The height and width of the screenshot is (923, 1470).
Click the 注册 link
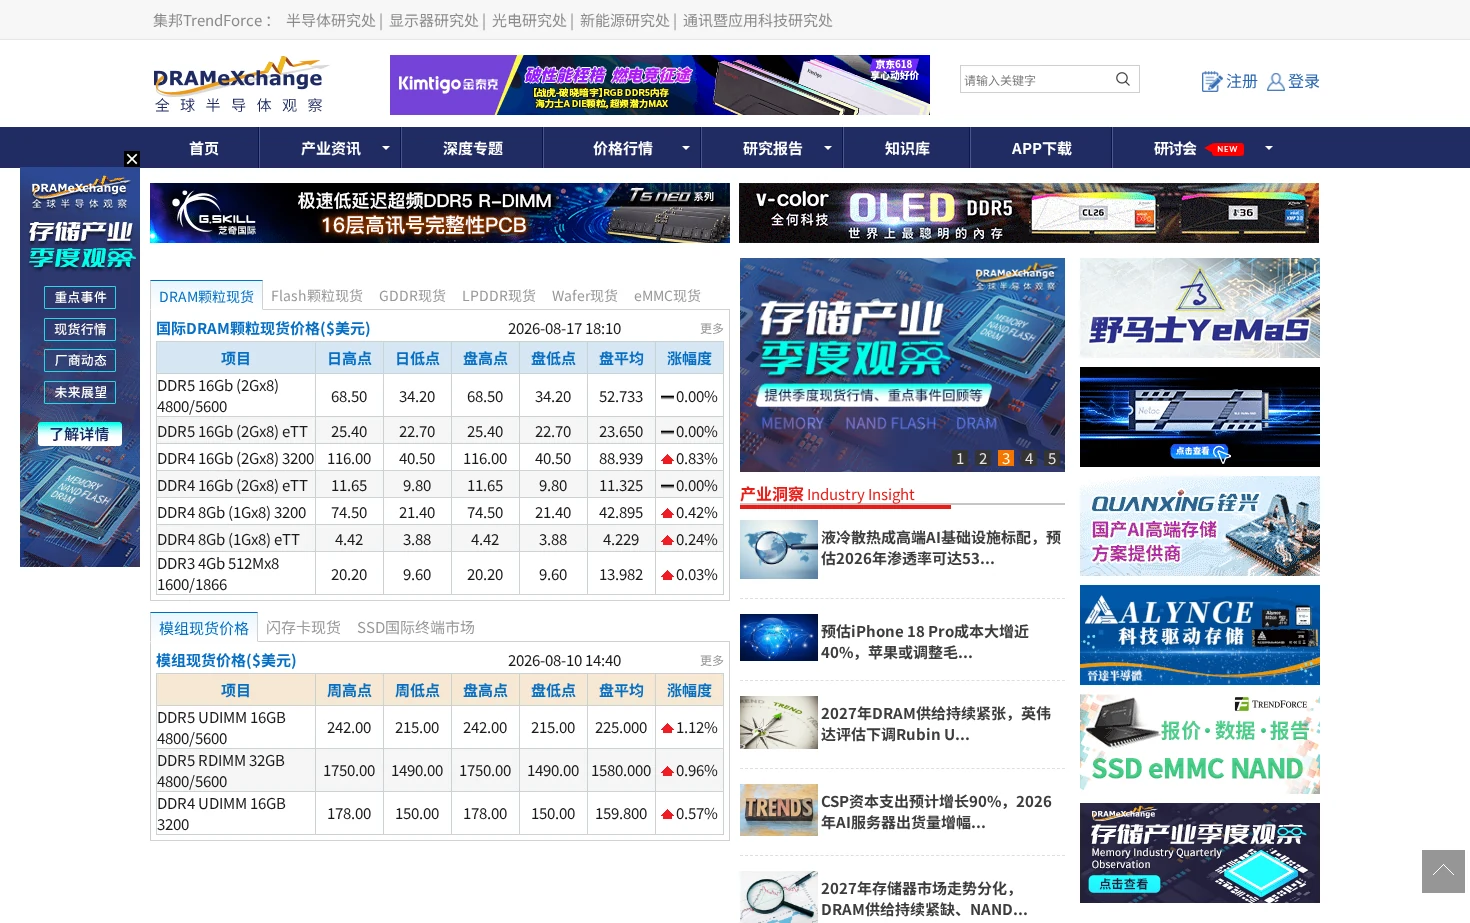(x=1242, y=82)
